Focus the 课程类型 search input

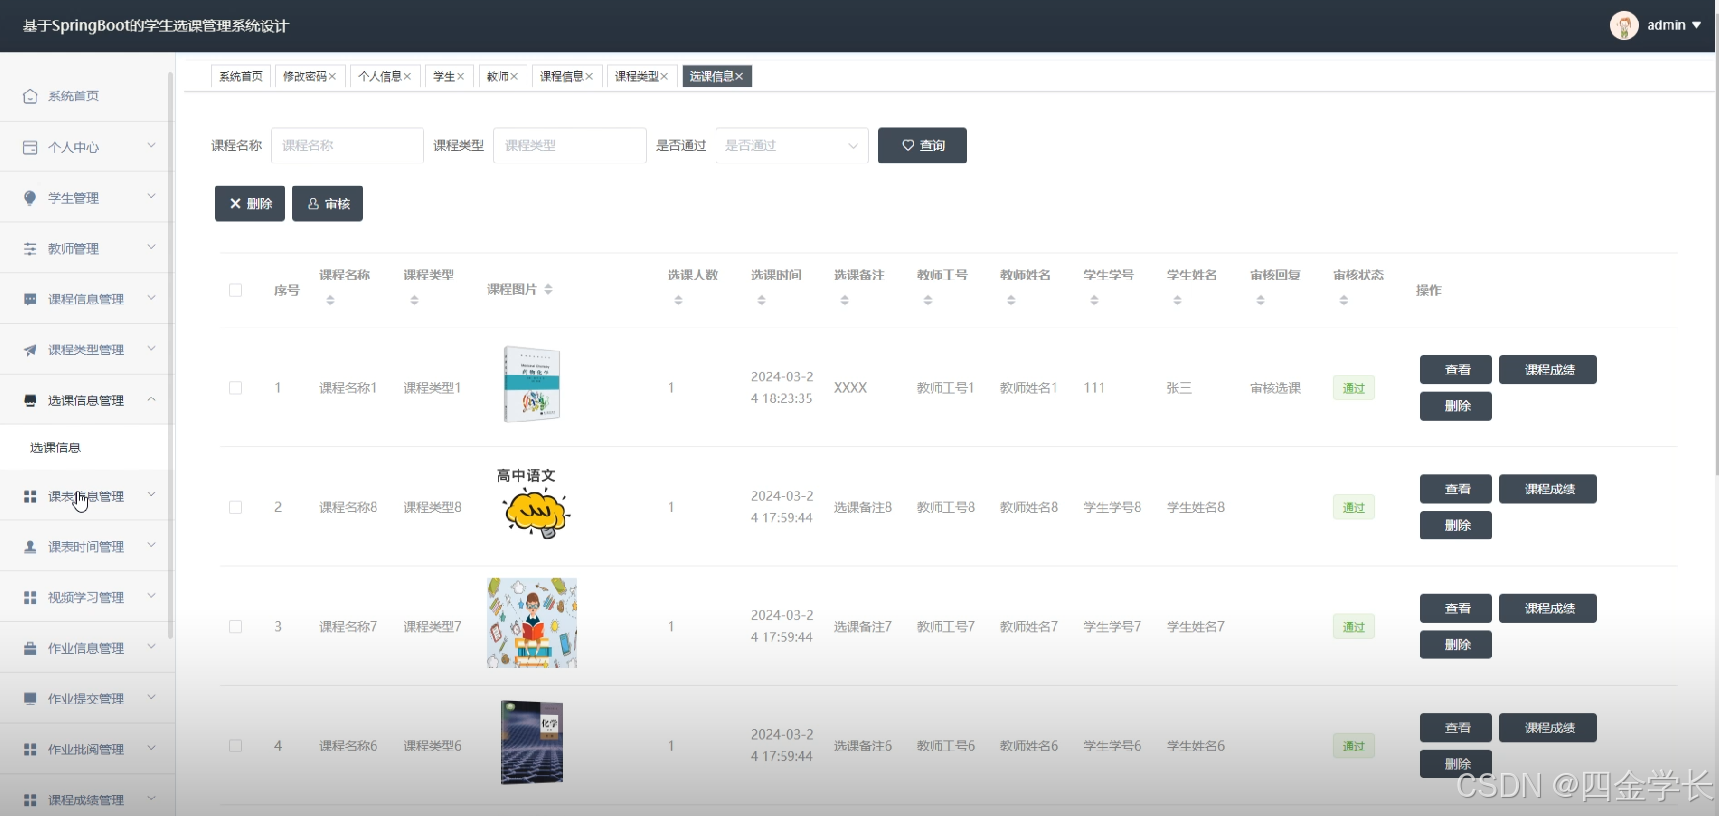pyautogui.click(x=570, y=146)
